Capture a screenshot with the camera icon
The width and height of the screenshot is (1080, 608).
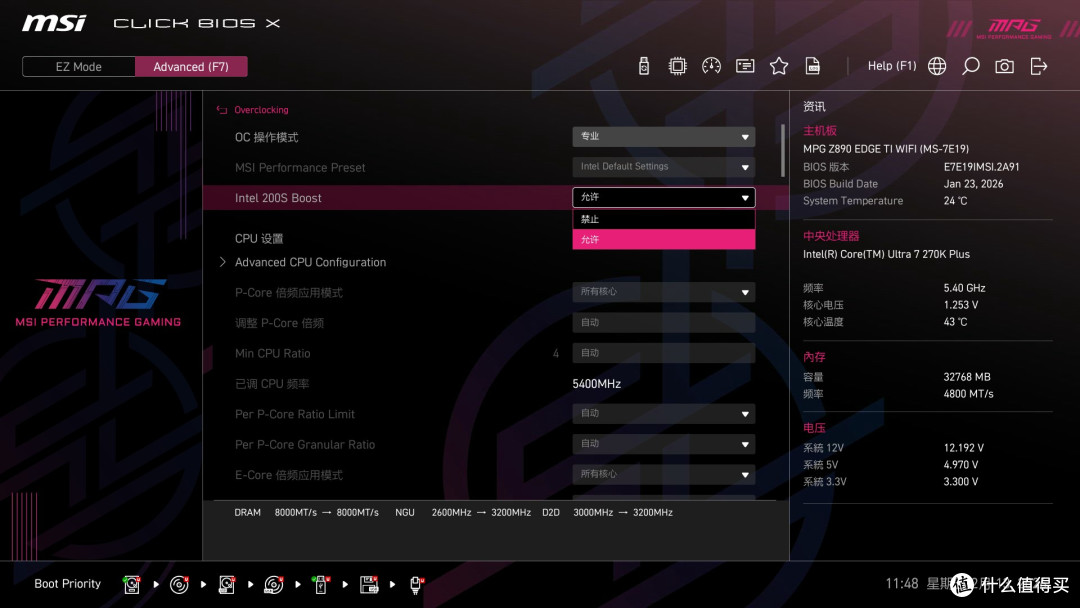coord(1004,66)
